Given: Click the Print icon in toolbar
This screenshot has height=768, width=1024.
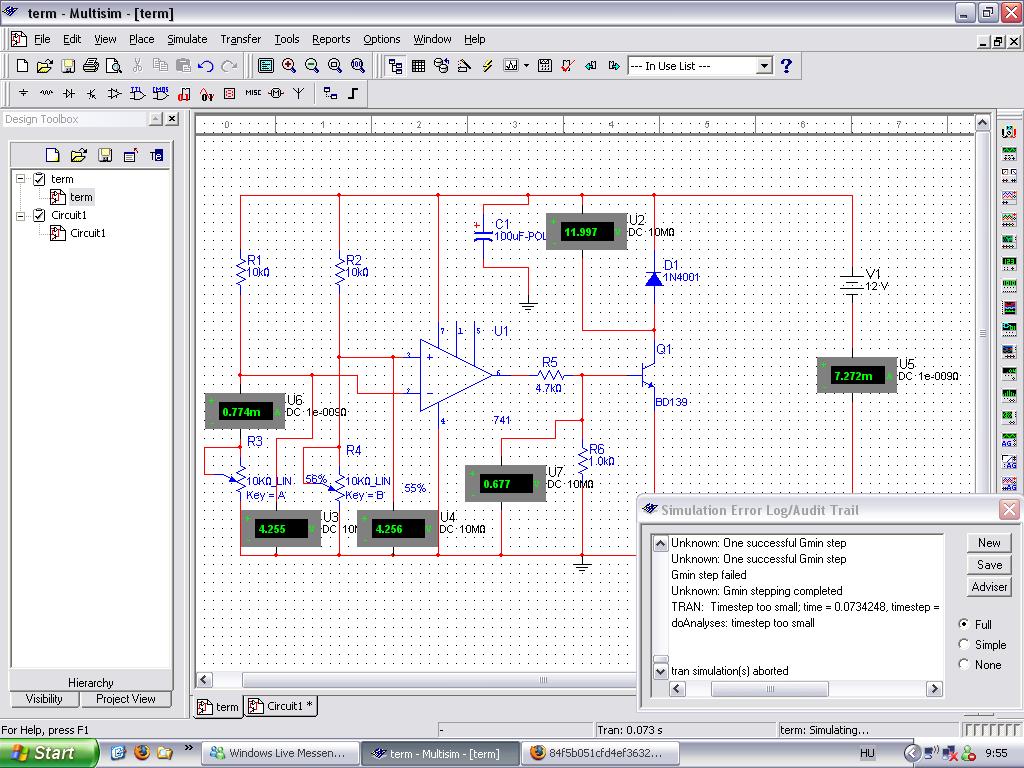Looking at the screenshot, I should pos(91,66).
